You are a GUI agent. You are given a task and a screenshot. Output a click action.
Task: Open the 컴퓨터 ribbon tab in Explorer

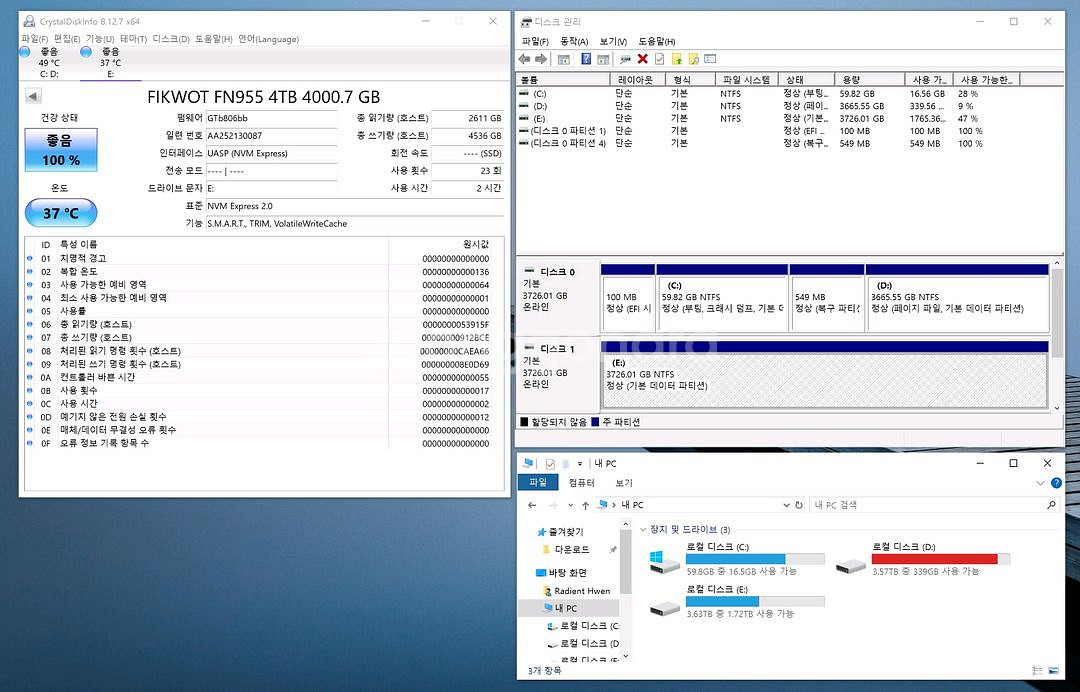click(582, 483)
